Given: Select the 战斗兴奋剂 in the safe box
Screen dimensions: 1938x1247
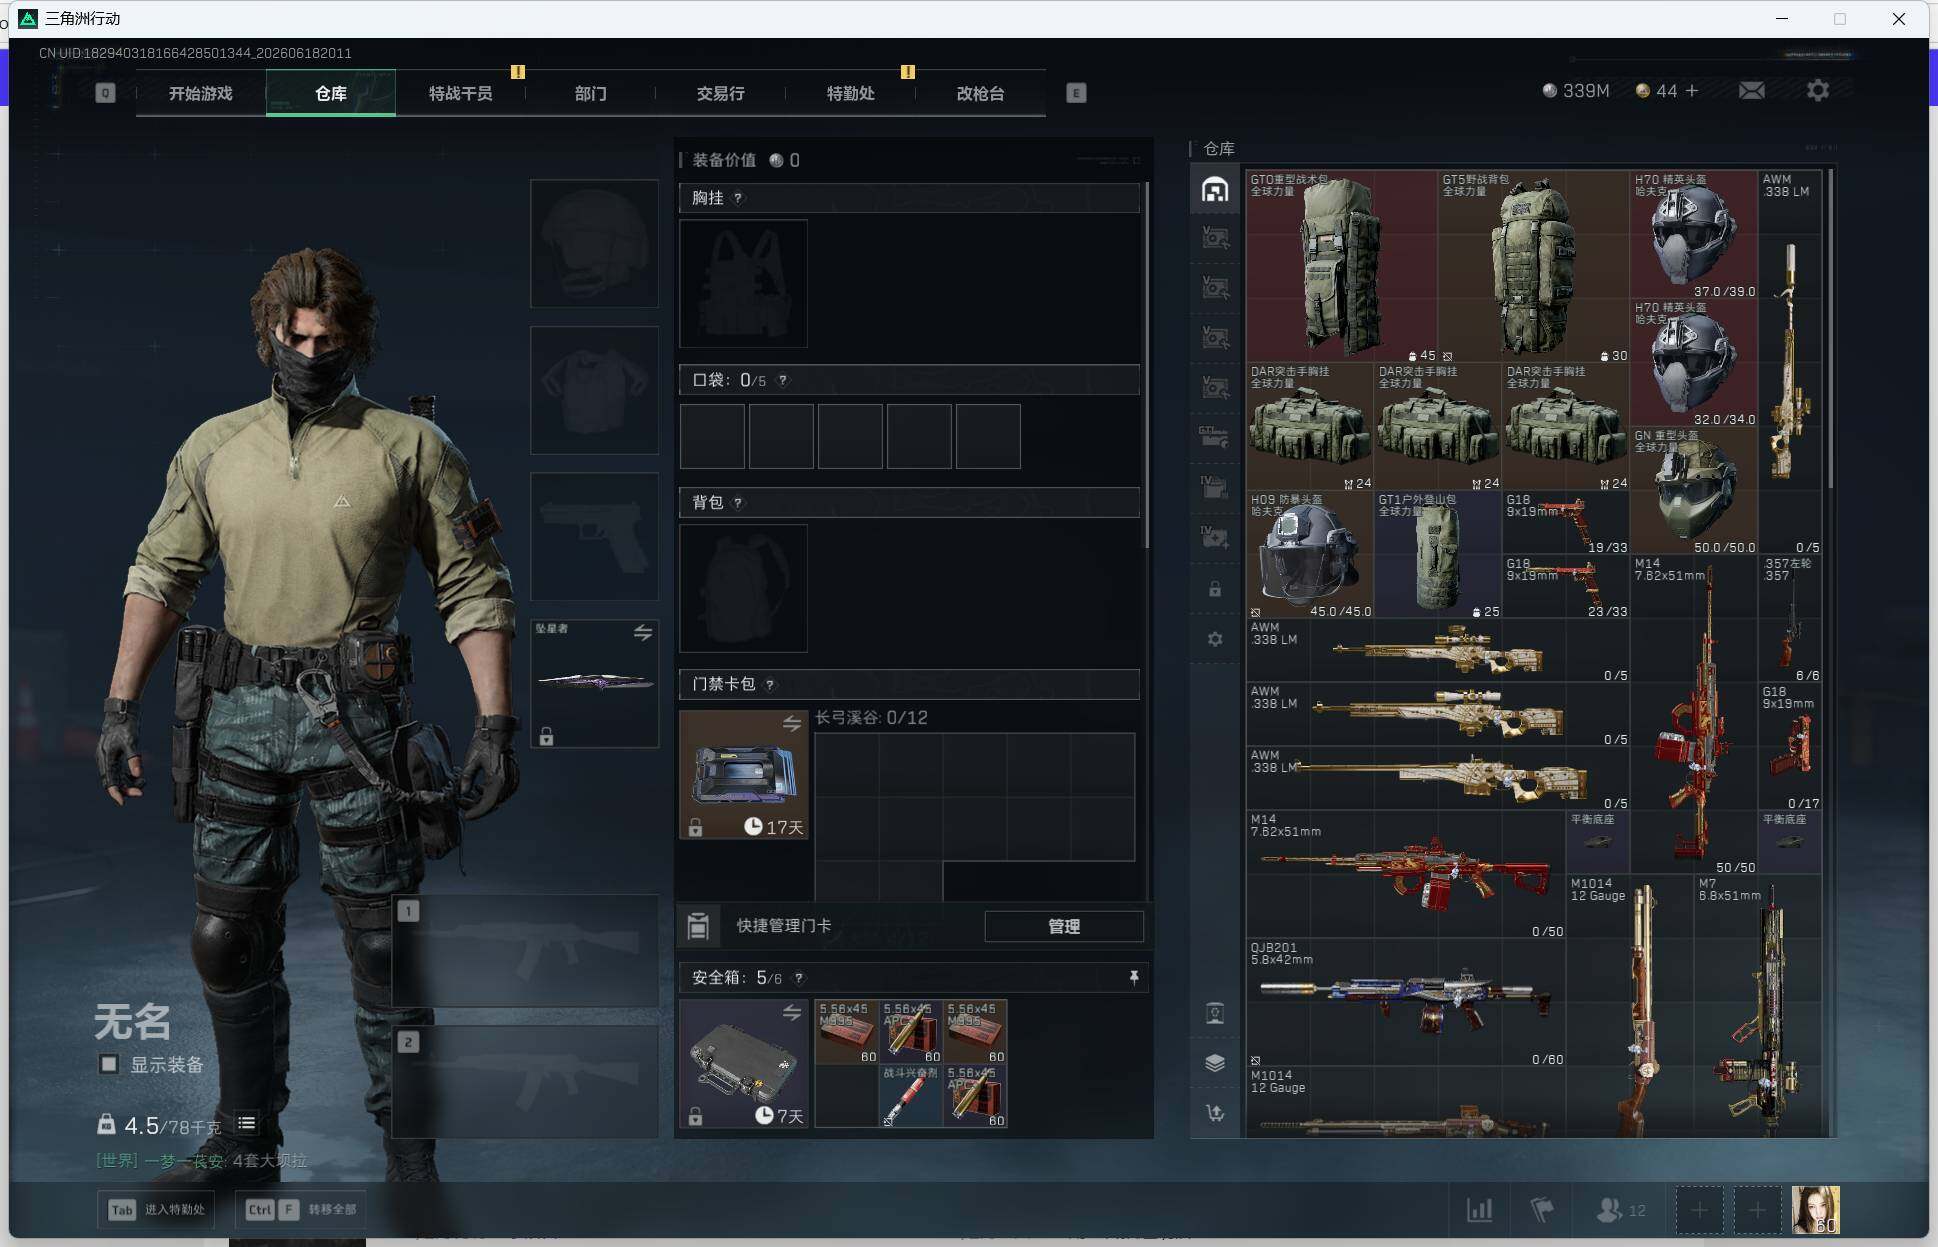Looking at the screenshot, I should pos(910,1096).
